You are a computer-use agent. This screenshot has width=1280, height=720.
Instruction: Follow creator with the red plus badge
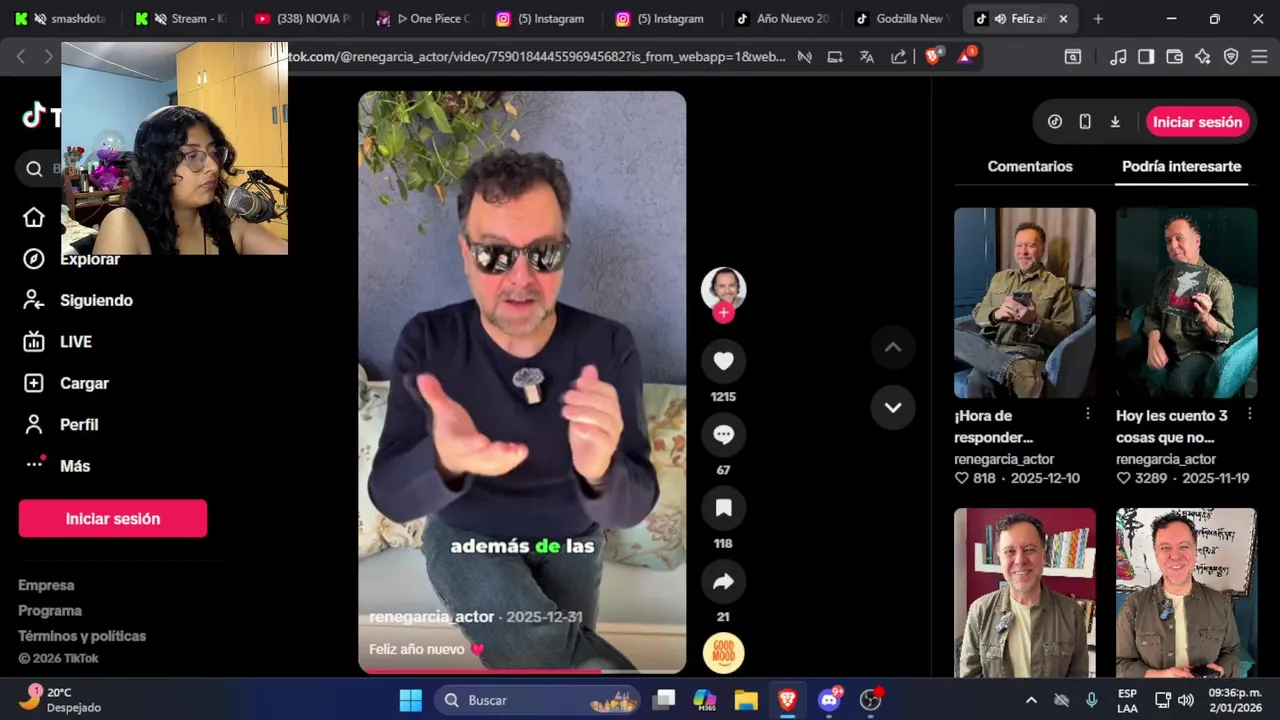click(723, 313)
